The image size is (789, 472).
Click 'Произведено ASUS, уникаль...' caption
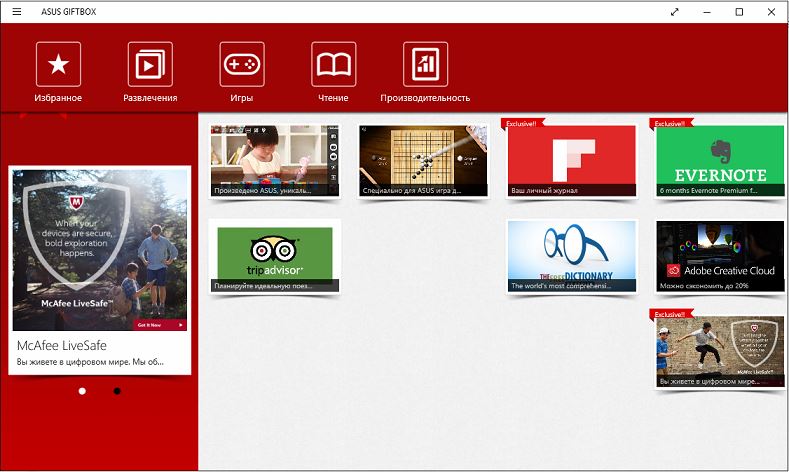pos(263,191)
